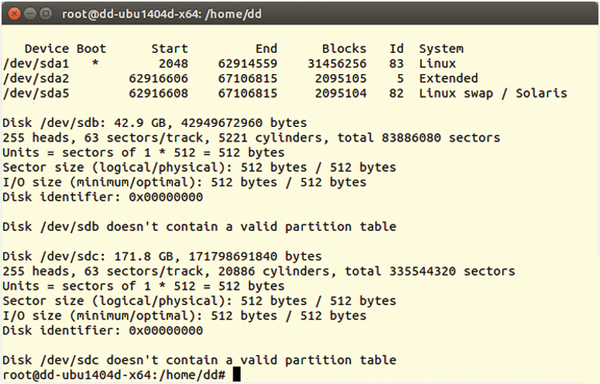Click blocks value 2095105
600x384 pixels.
click(341, 78)
